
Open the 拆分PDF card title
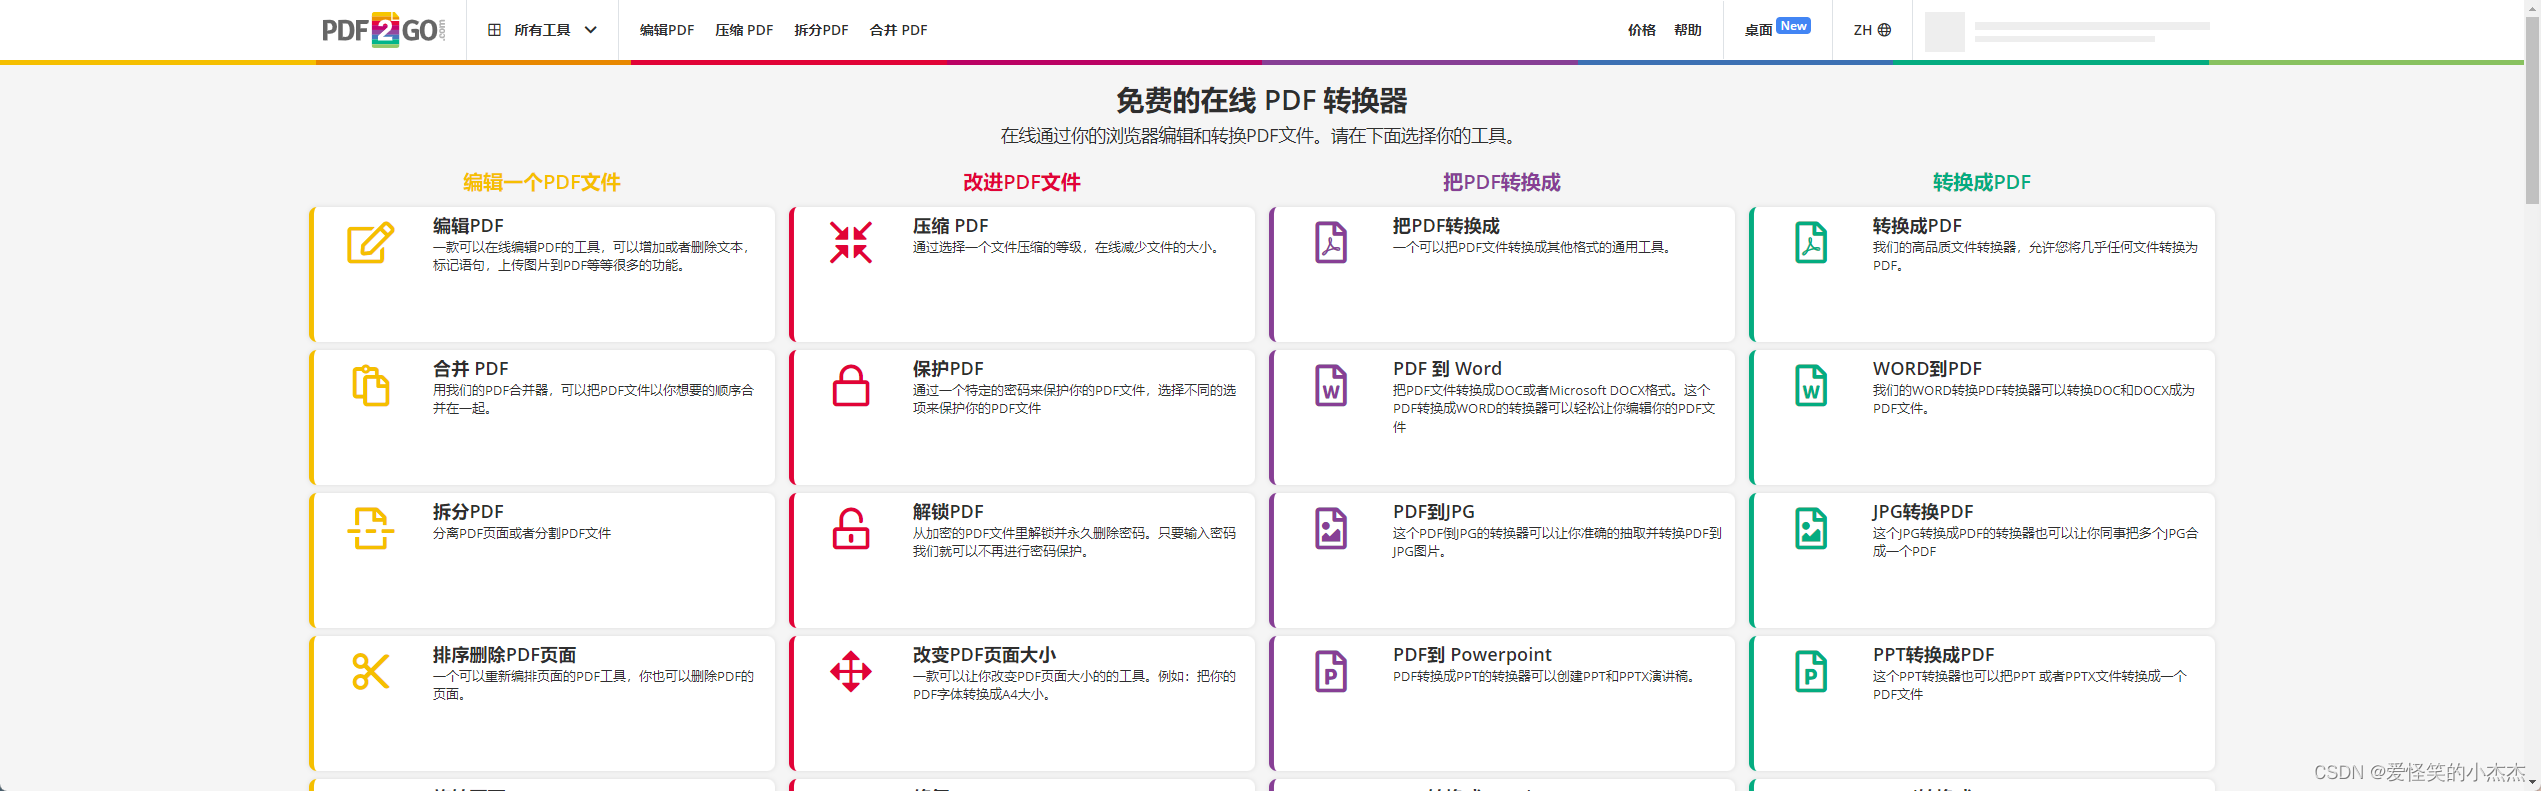pyautogui.click(x=468, y=512)
